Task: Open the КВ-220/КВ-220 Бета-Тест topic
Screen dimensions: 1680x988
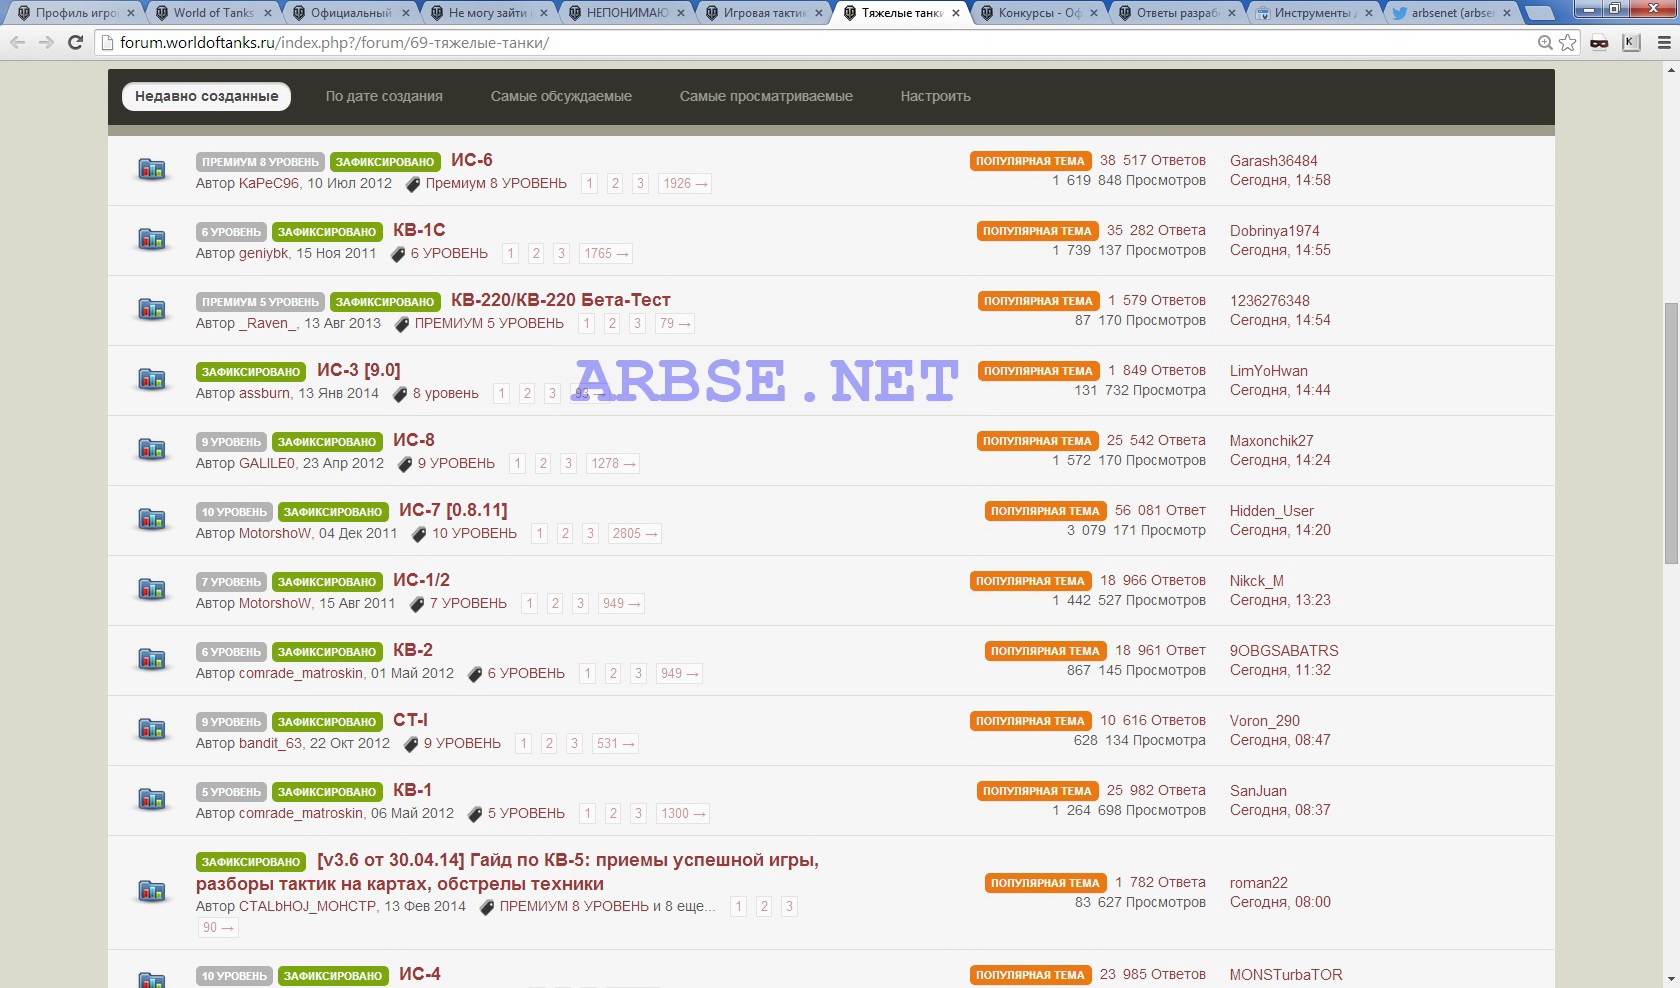Action: pyautogui.click(x=561, y=300)
